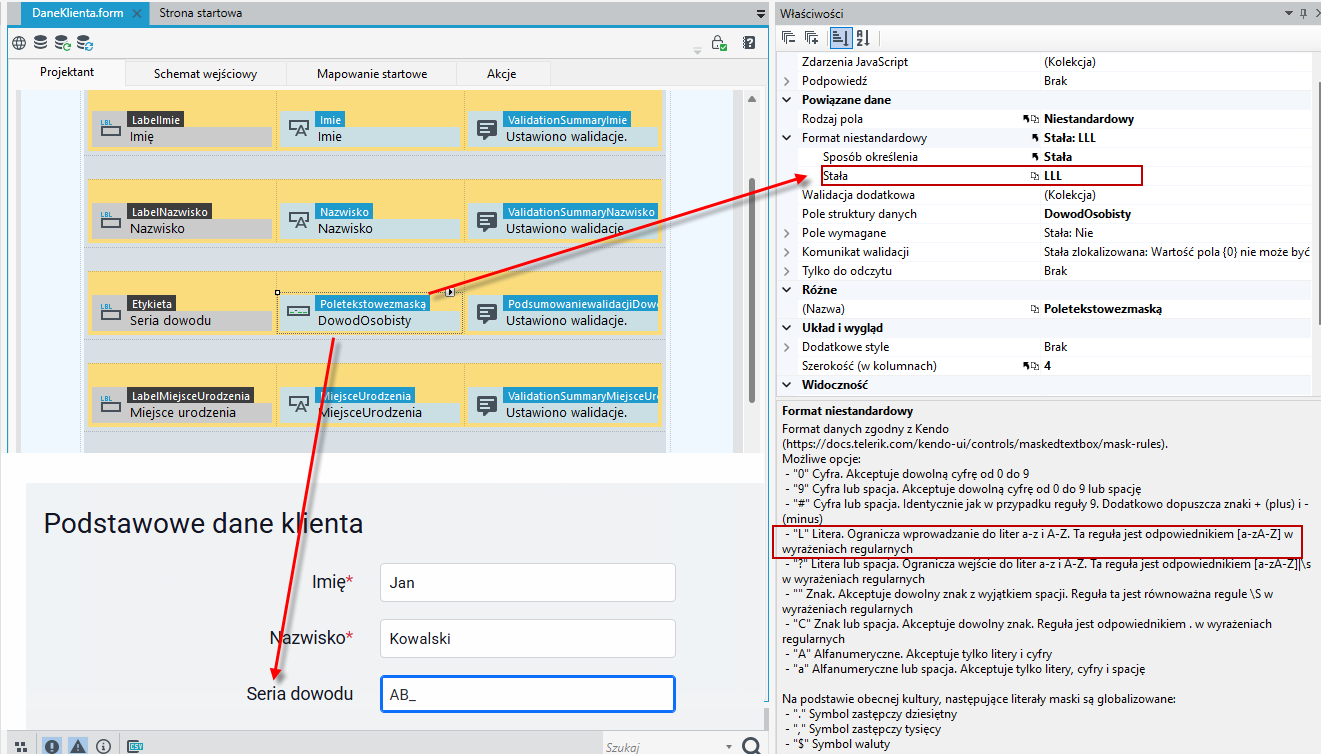Toggle warnings filter in bottom bar
Viewport: 1321px width, 754px height.
(x=78, y=745)
